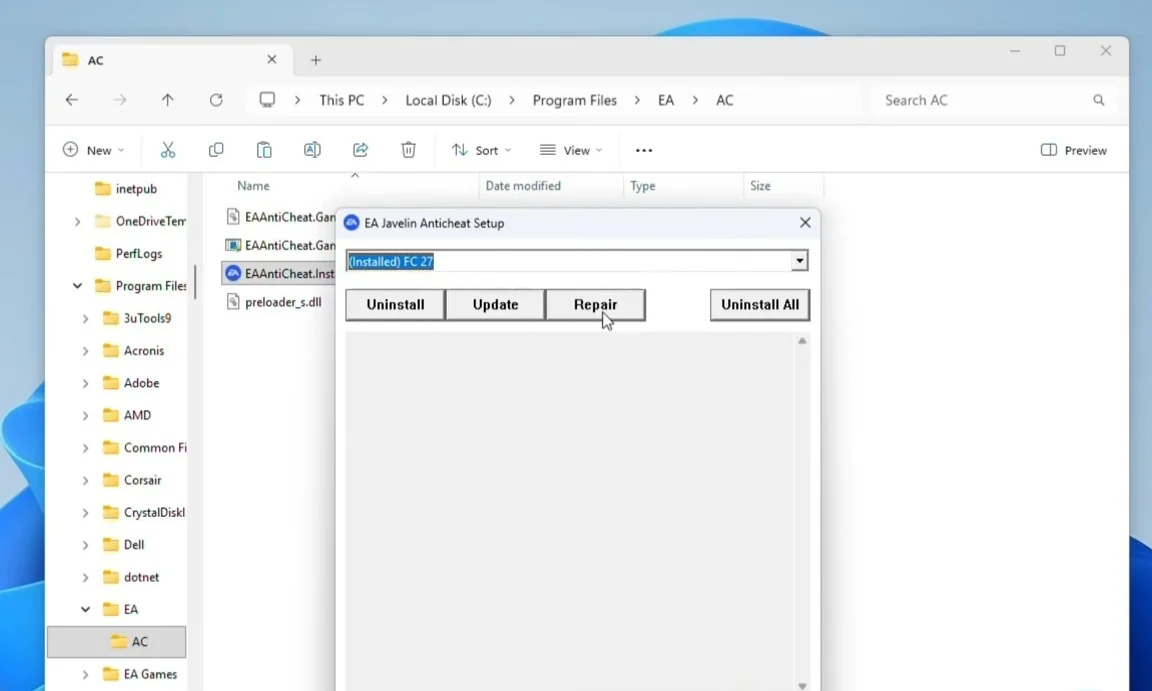Sort by Date modified column header

[523, 186]
